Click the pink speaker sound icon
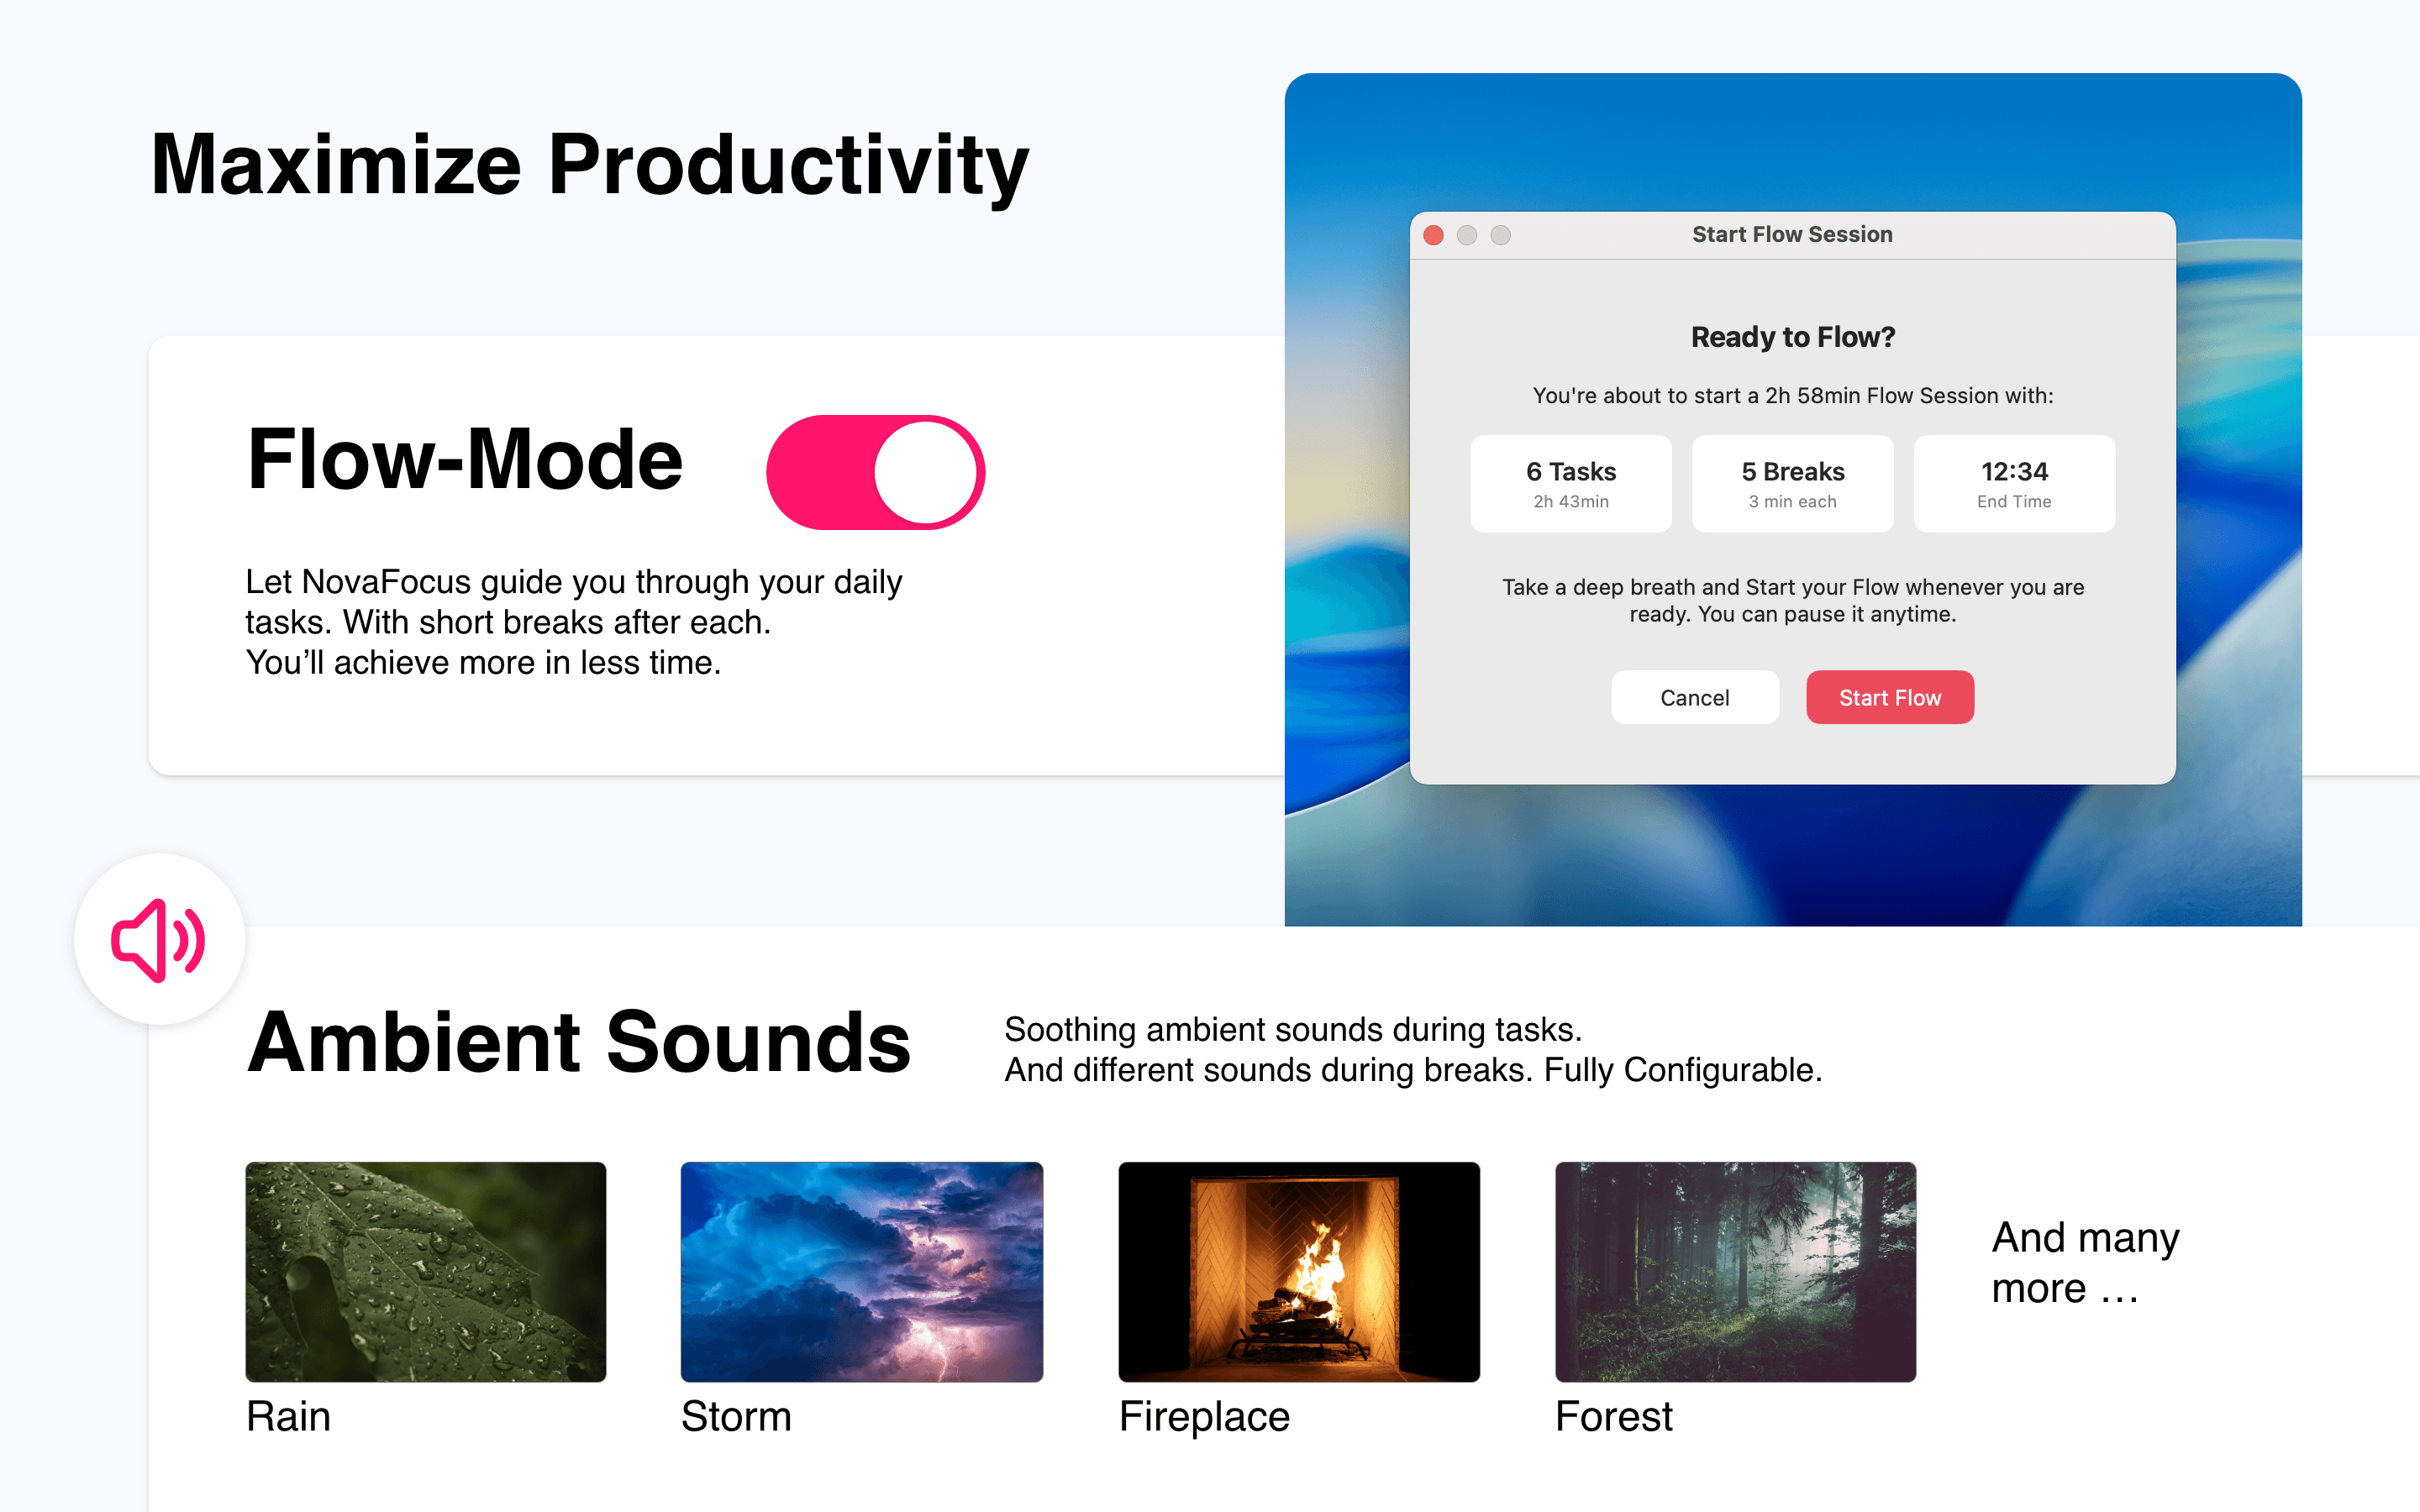 pos(158,938)
